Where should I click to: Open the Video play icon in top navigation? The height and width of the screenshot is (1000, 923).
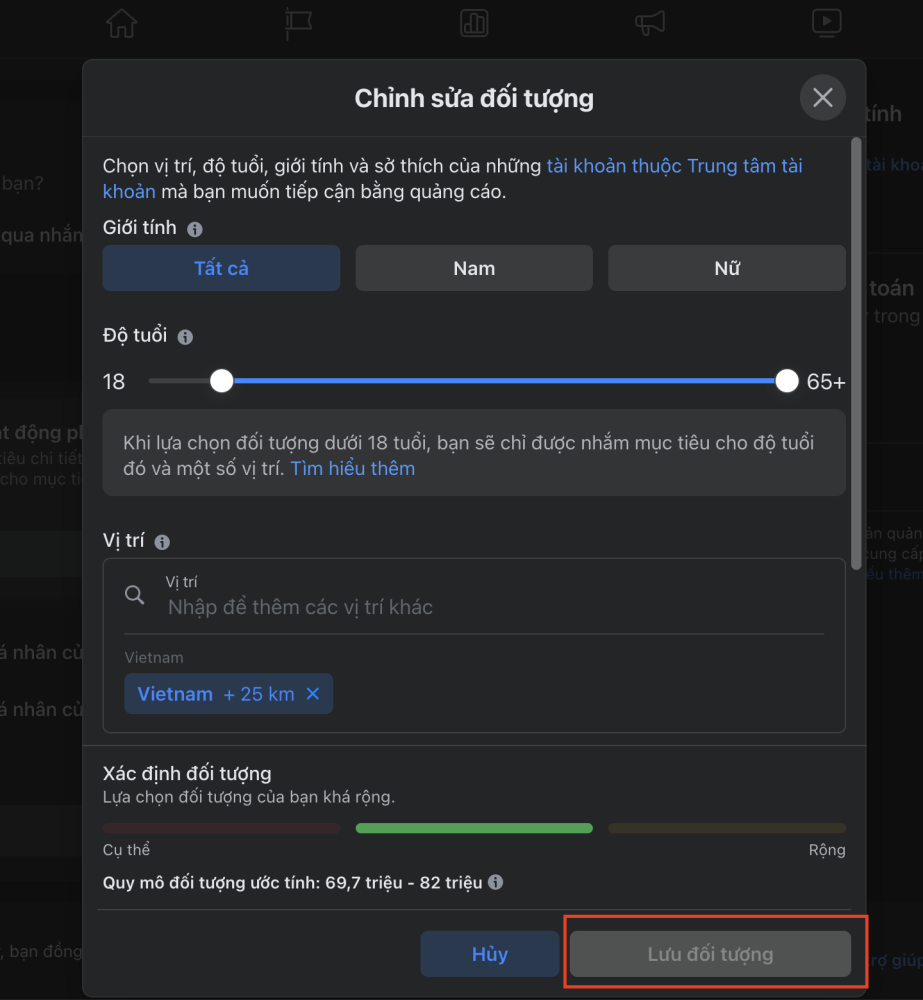826,23
